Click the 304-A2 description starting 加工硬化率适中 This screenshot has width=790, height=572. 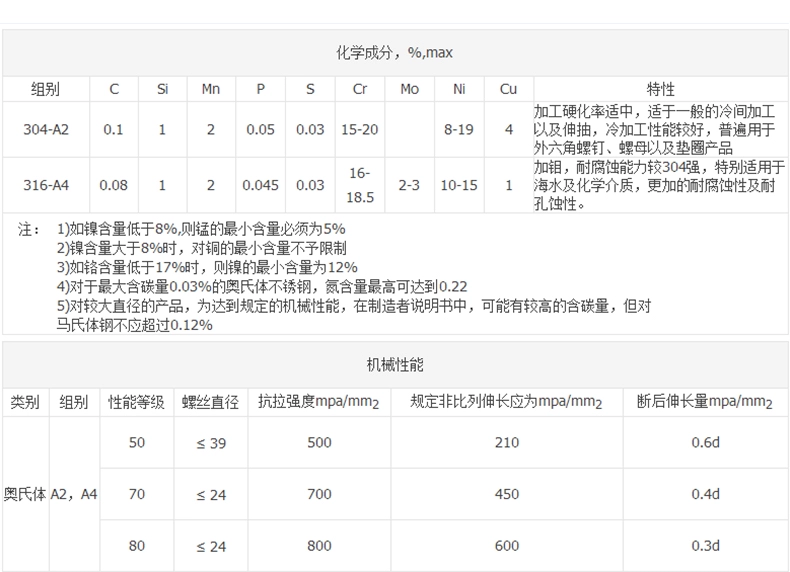coord(654,130)
